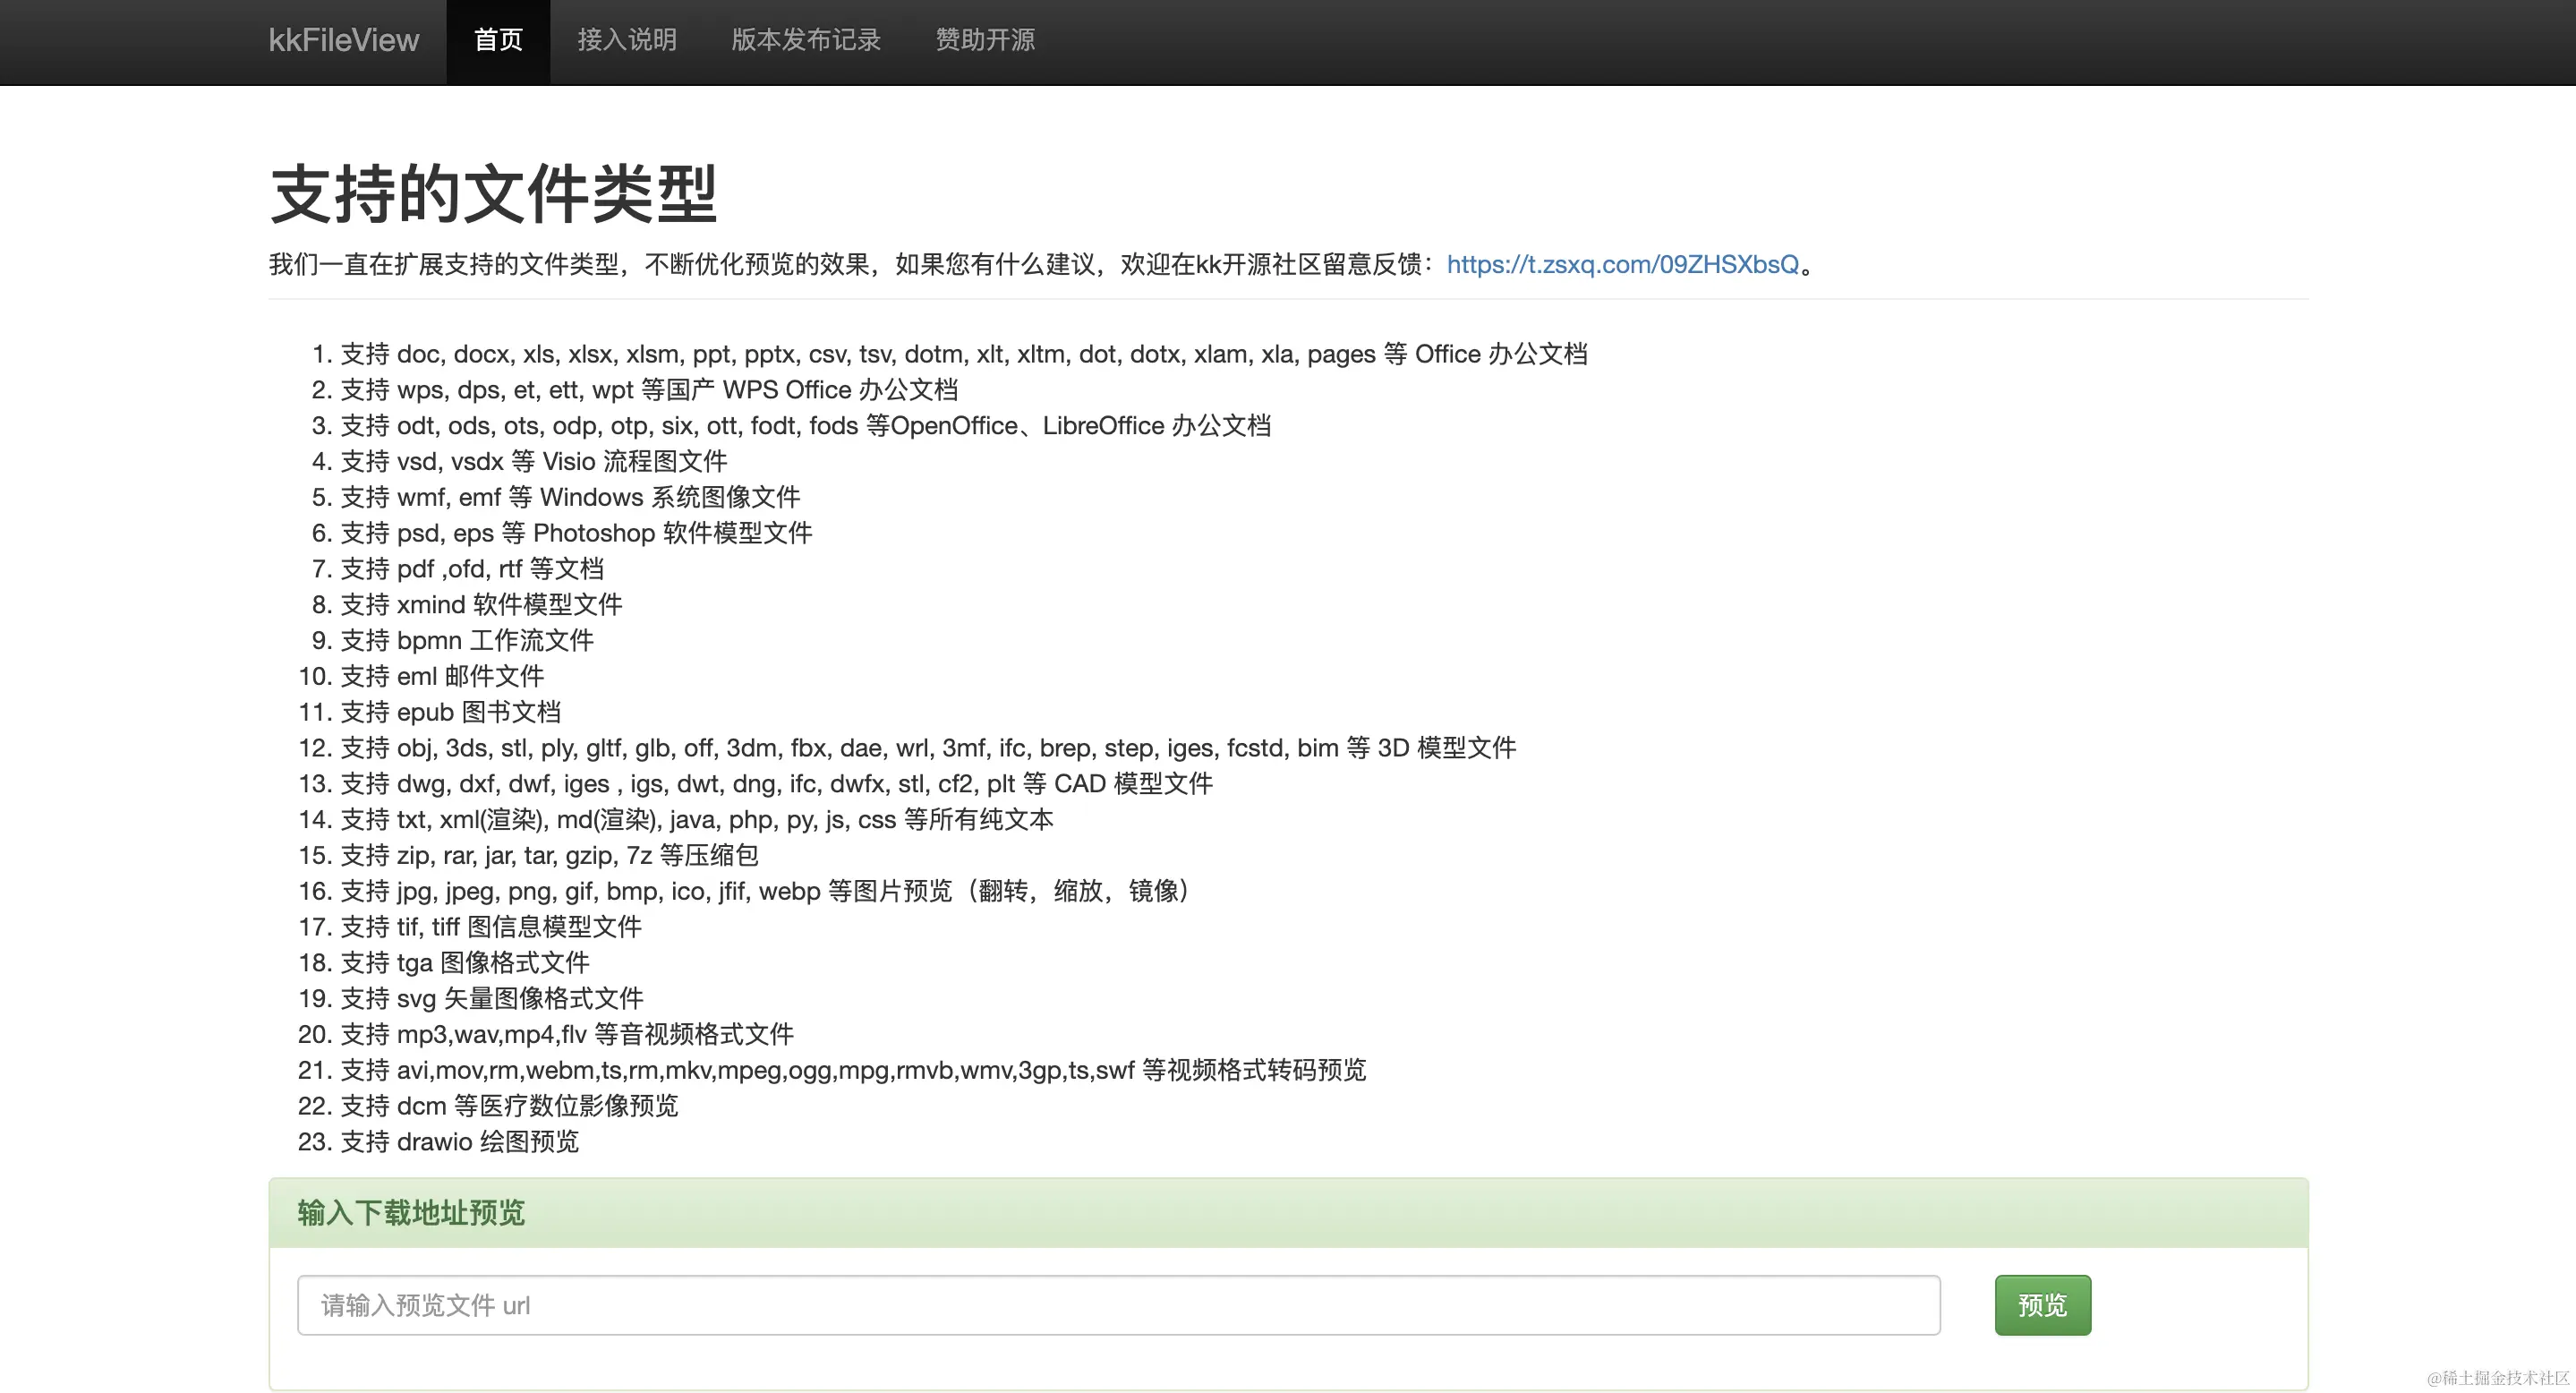Image resolution: width=2576 pixels, height=1393 pixels.
Task: Click the zip, rar 等压缩包 list item
Action: coord(549,856)
